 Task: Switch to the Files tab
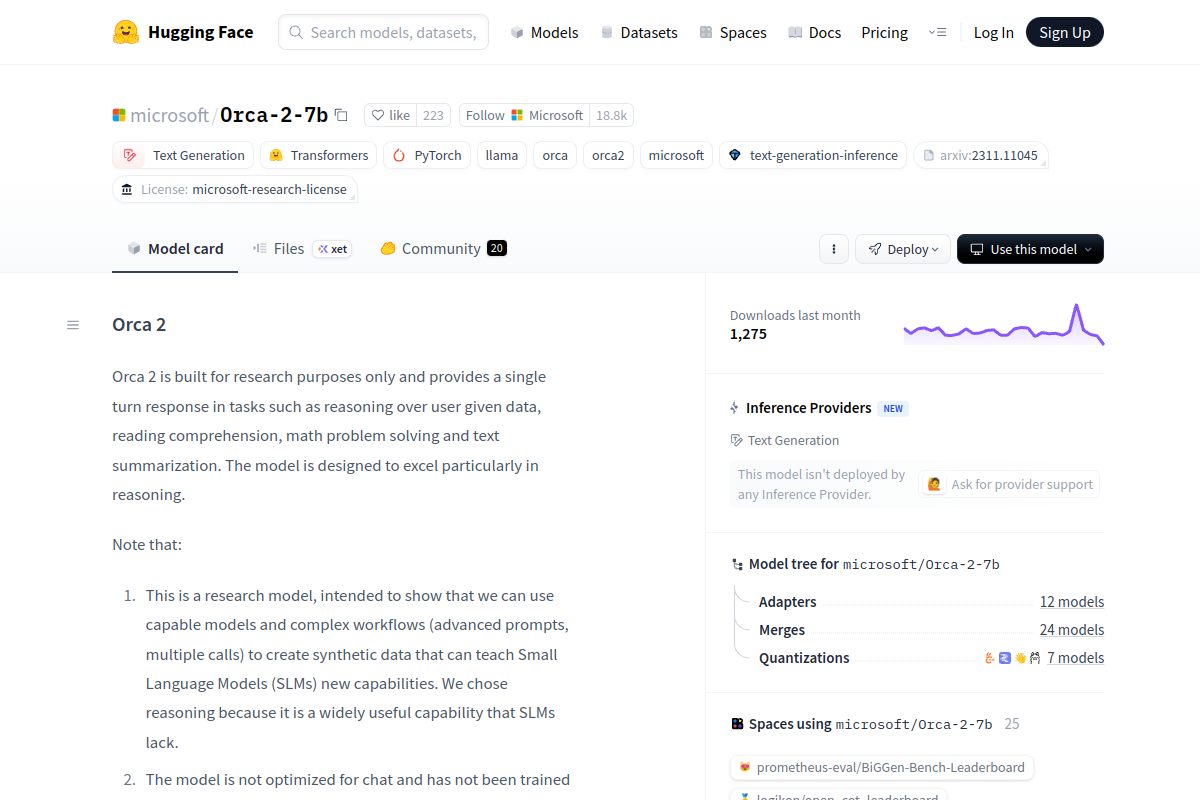(288, 249)
